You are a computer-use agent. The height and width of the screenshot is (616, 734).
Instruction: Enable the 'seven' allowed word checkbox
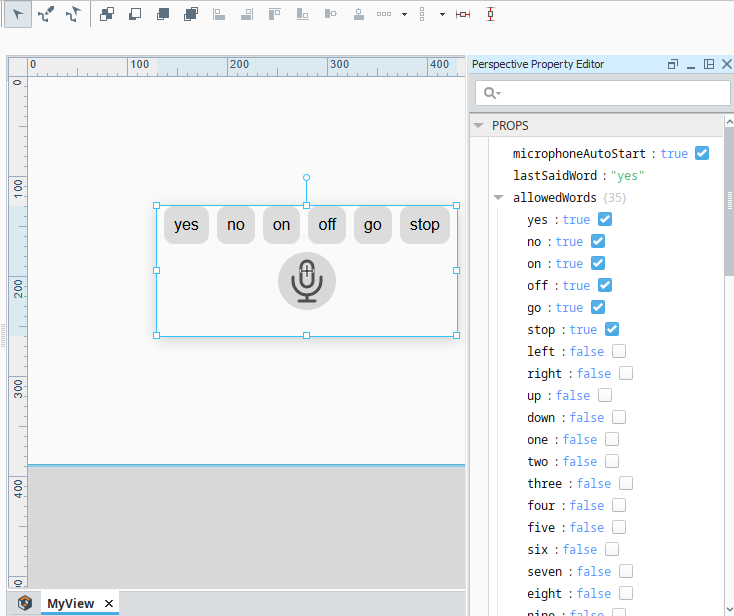626,571
